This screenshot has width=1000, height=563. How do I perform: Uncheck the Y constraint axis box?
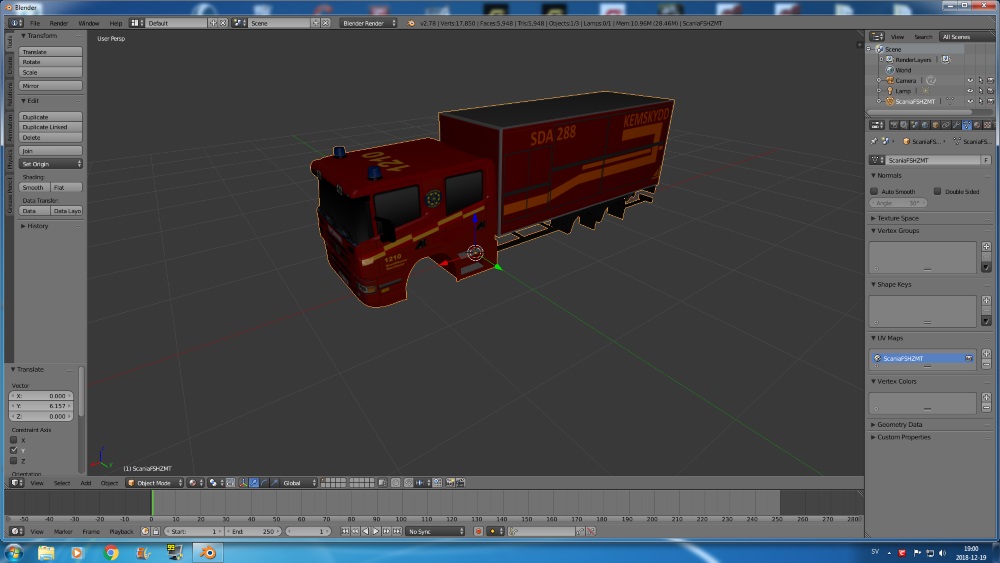point(13,450)
